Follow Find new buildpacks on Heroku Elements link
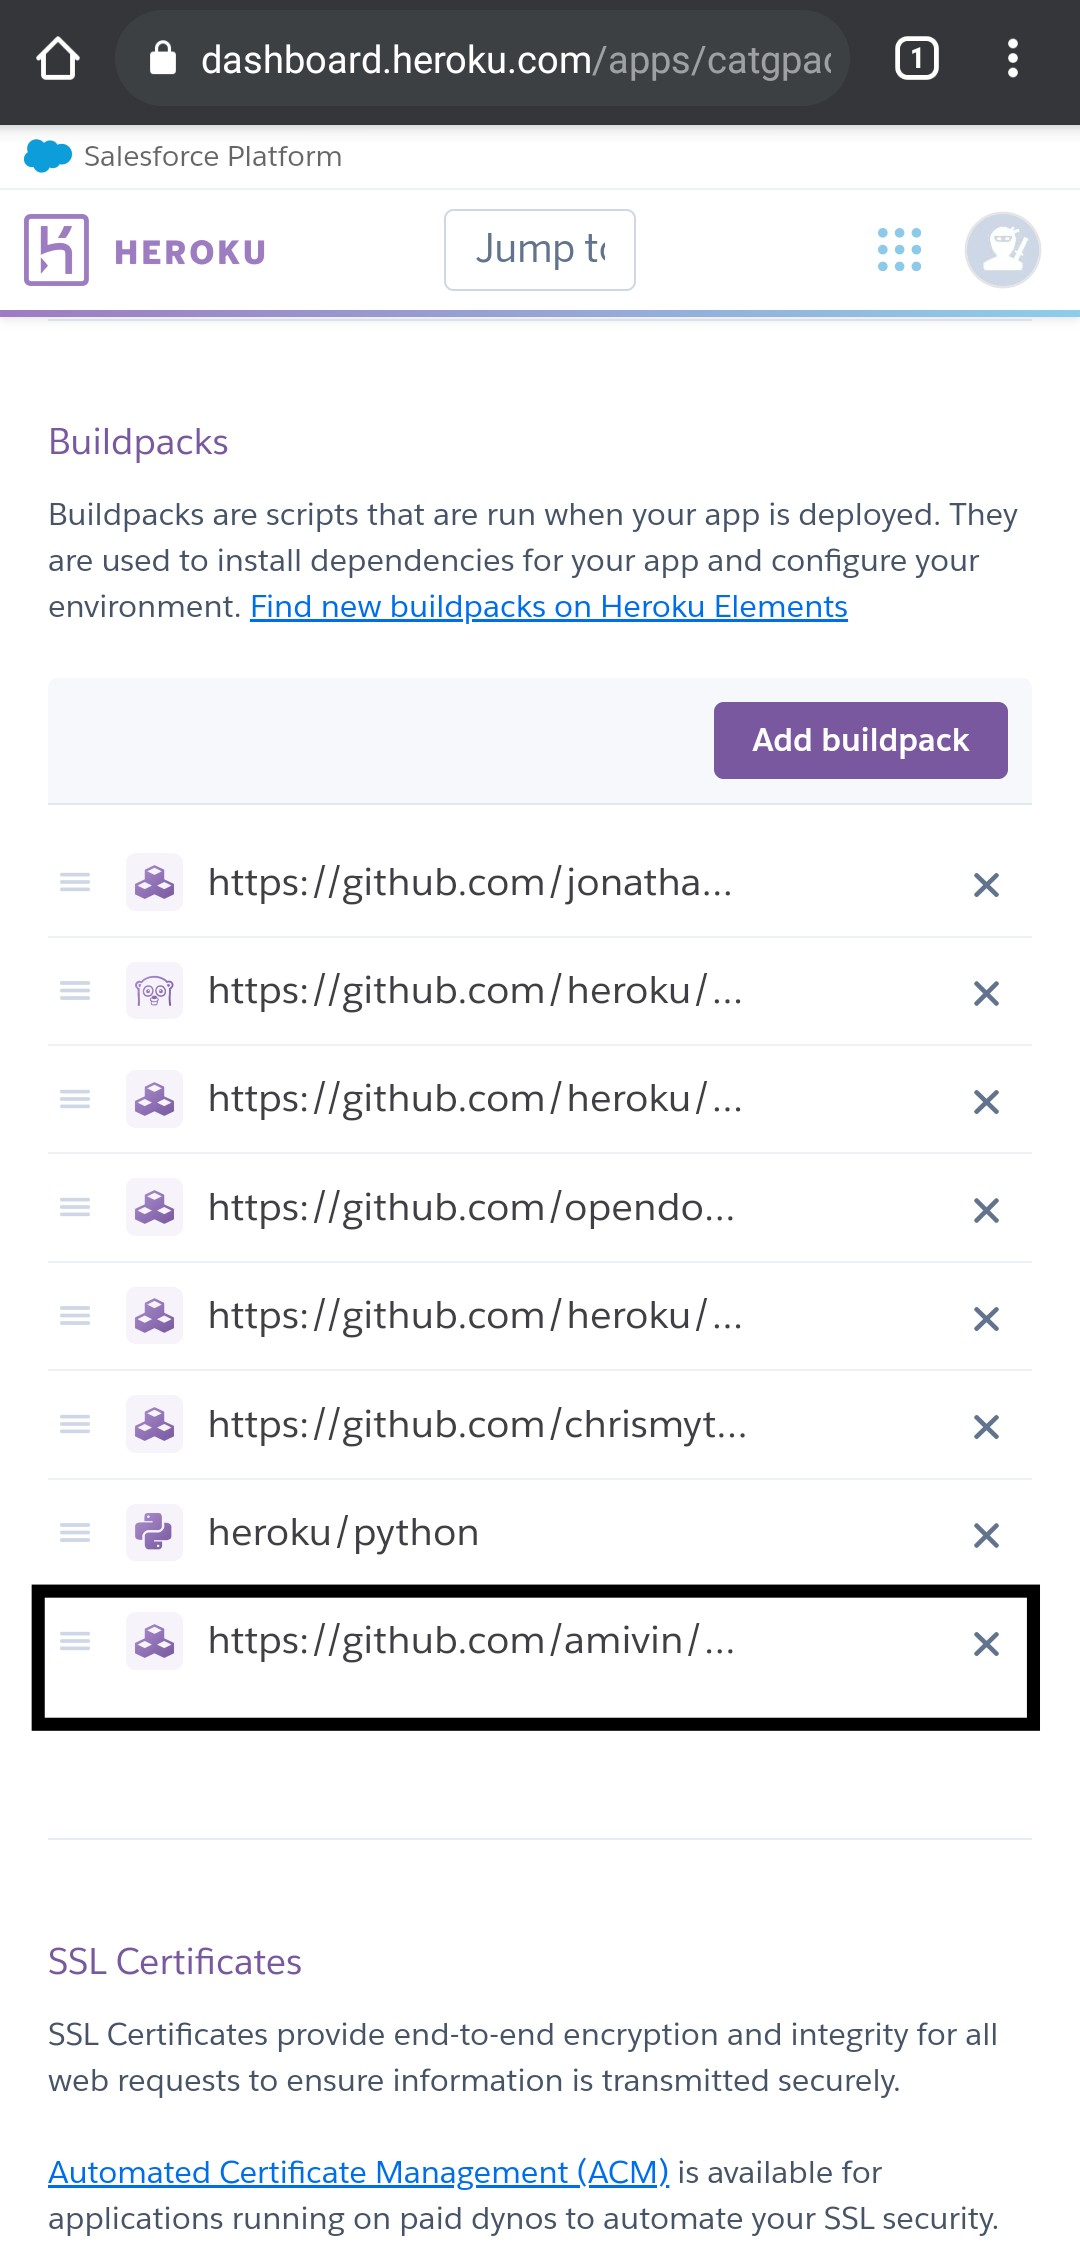Viewport: 1080px width, 2247px height. point(549,606)
